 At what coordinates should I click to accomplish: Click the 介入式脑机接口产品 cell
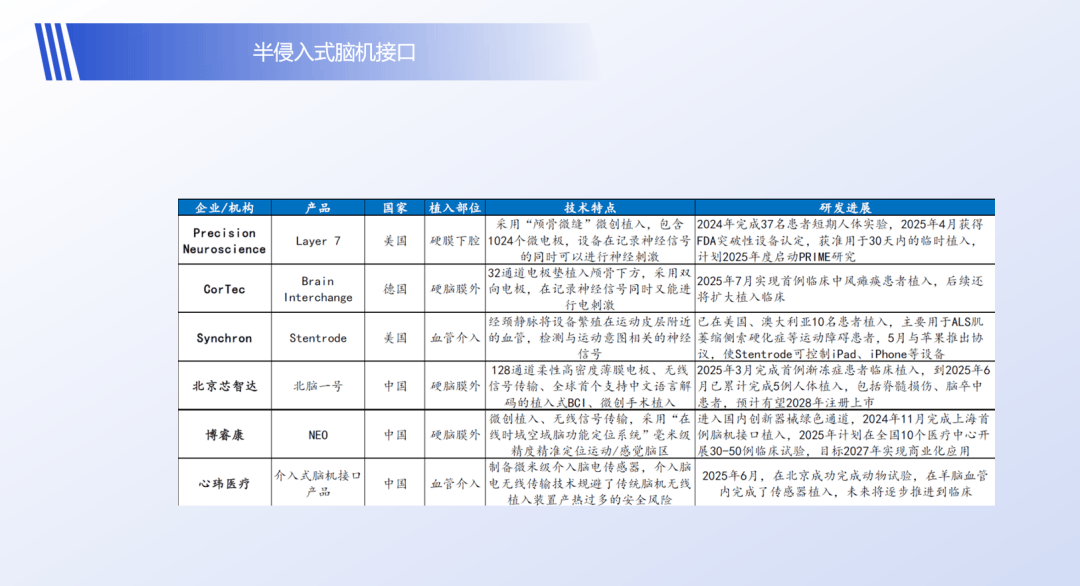point(318,483)
